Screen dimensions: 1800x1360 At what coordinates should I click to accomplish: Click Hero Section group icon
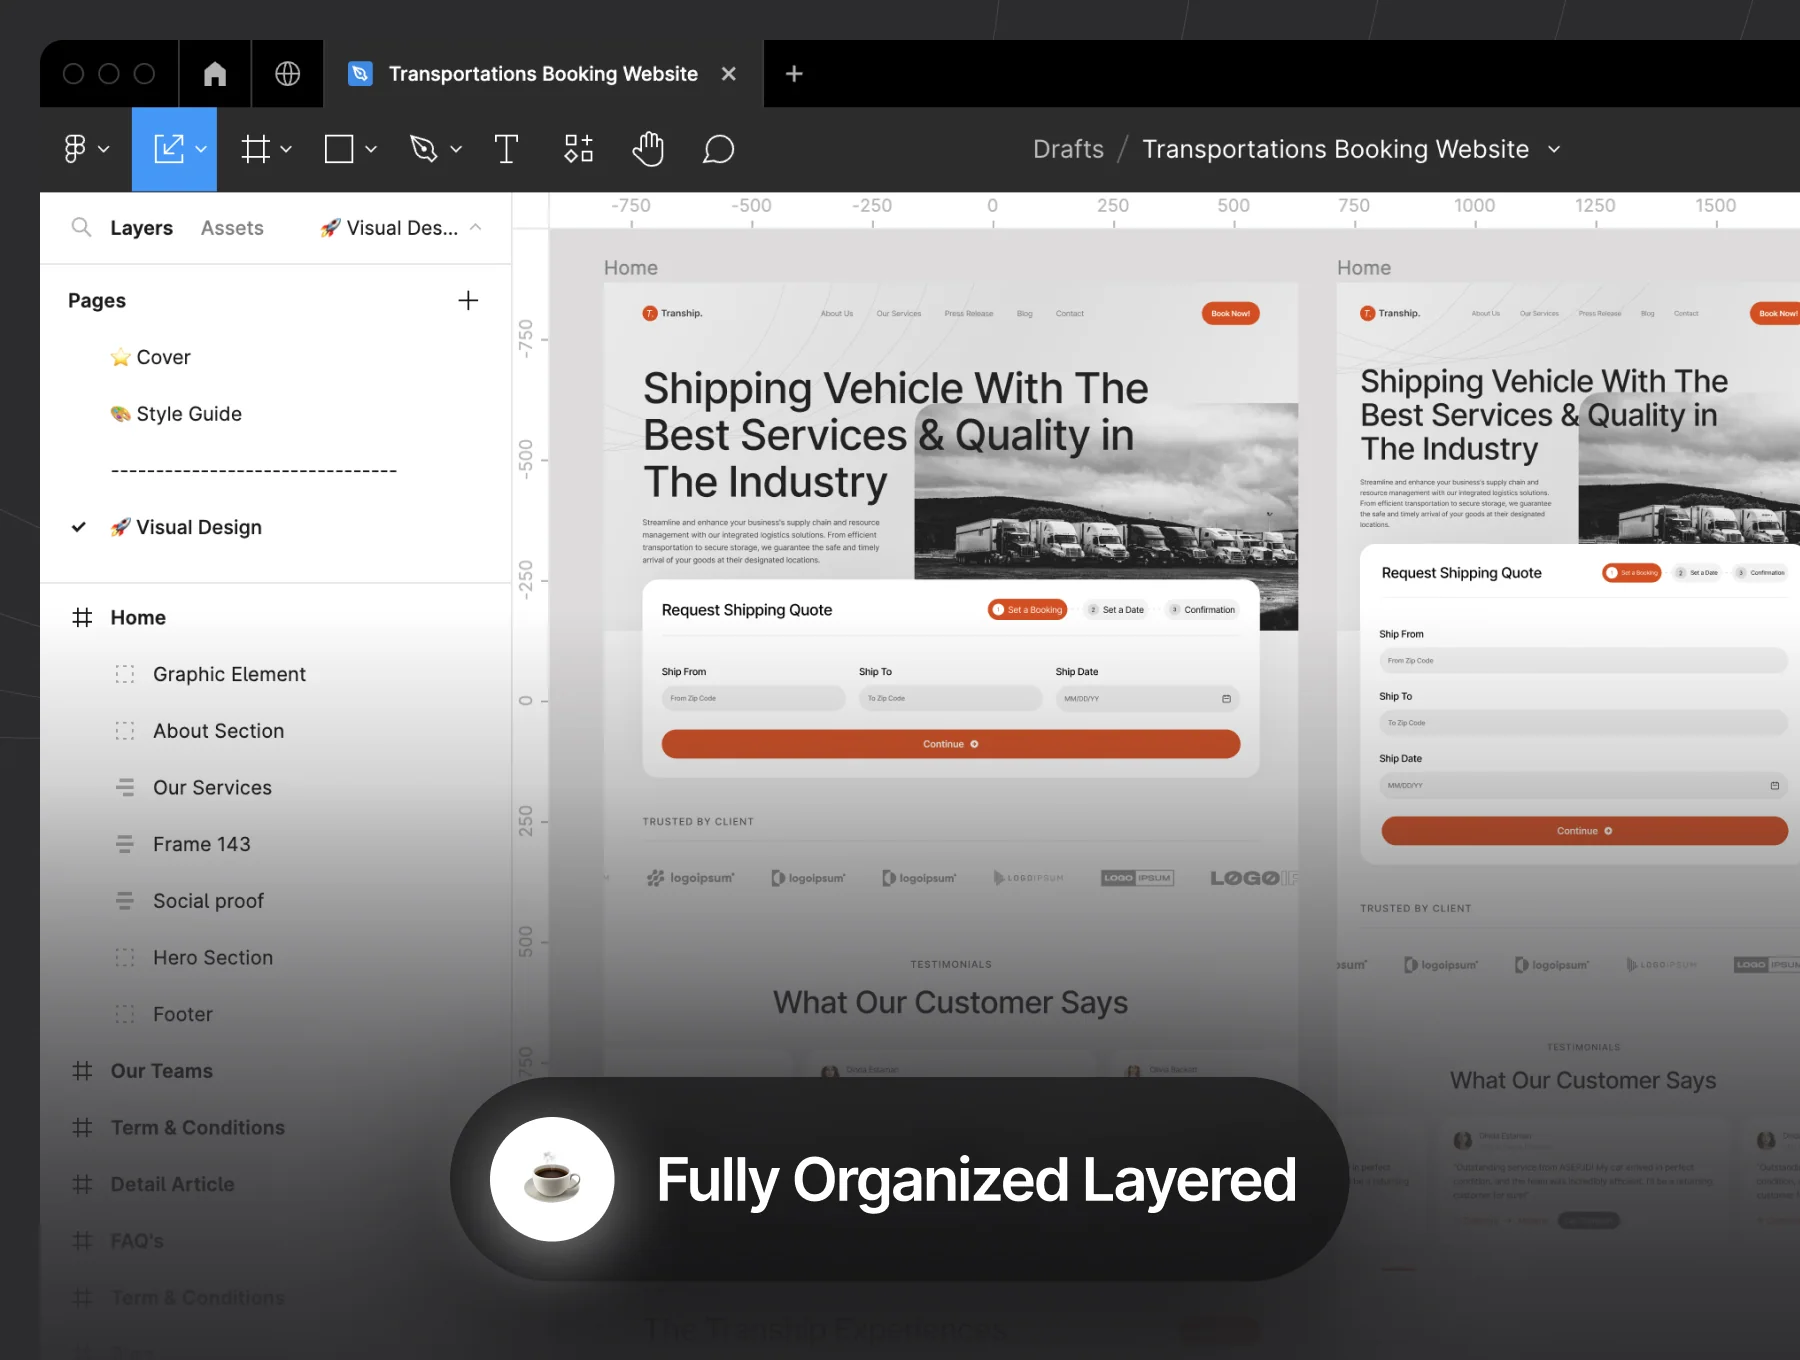pos(125,957)
